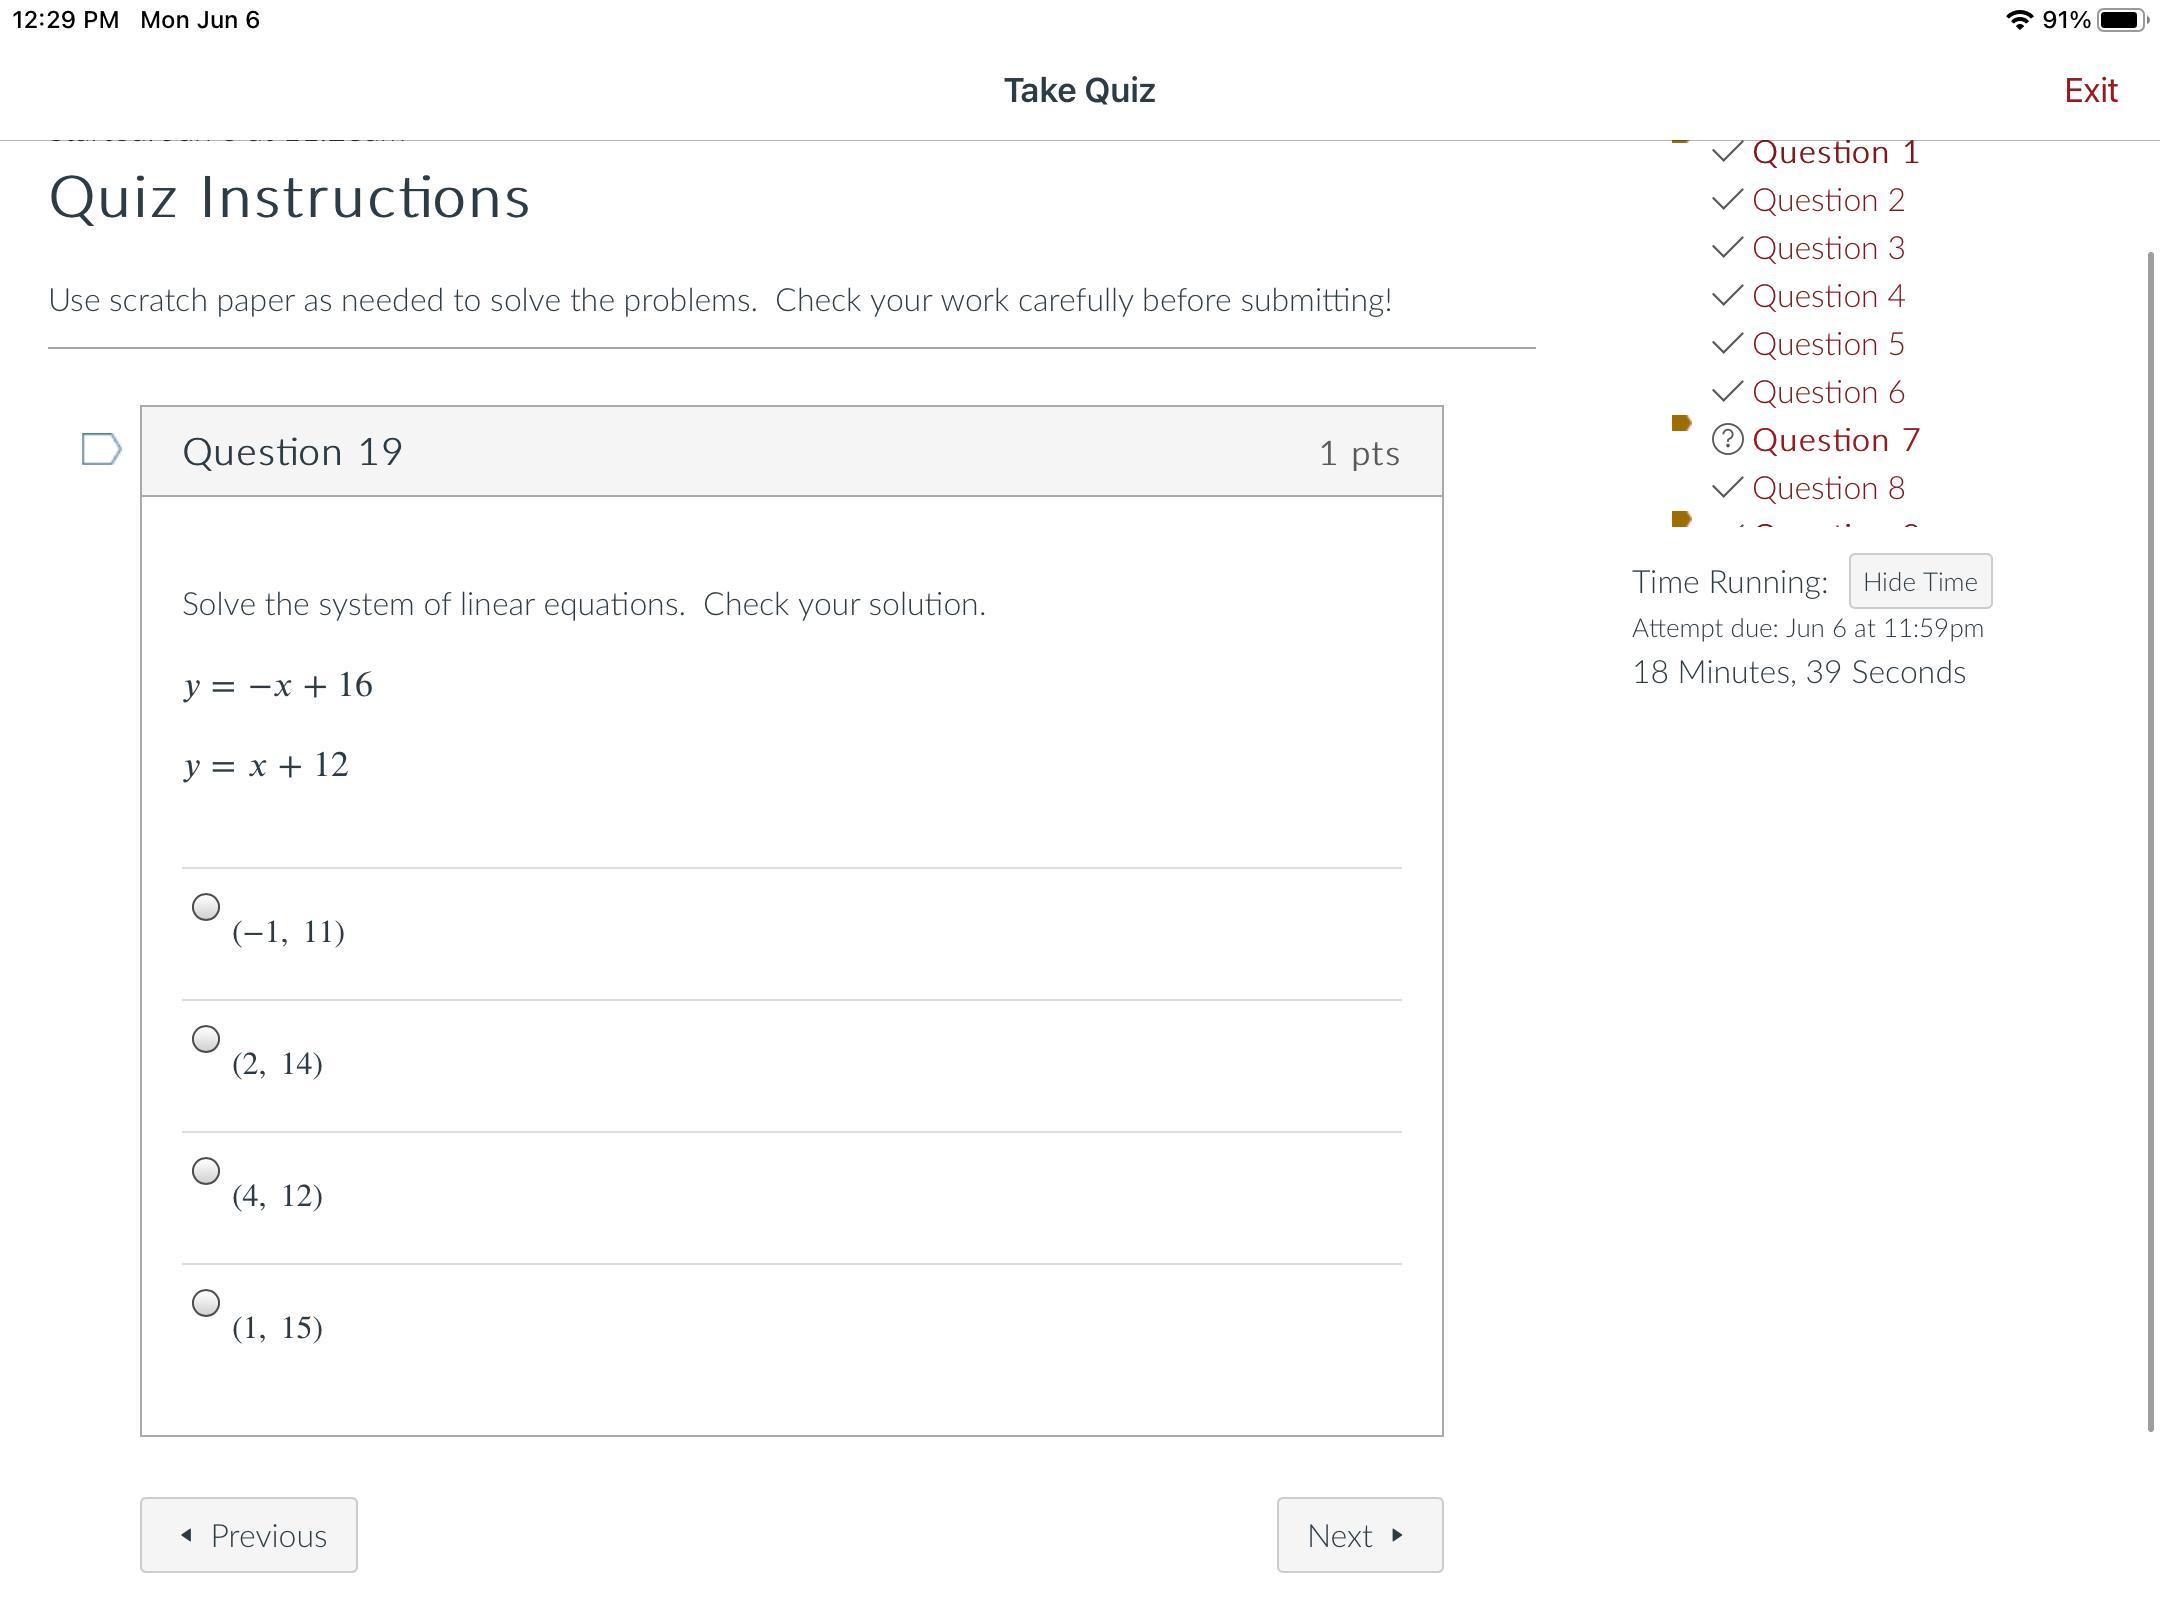The width and height of the screenshot is (2160, 1620).
Task: Click the checkmark icon beside Question 5
Action: point(1727,344)
